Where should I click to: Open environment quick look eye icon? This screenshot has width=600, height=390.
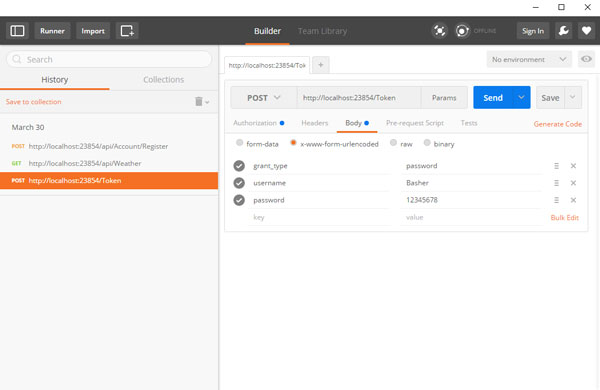coord(586,59)
